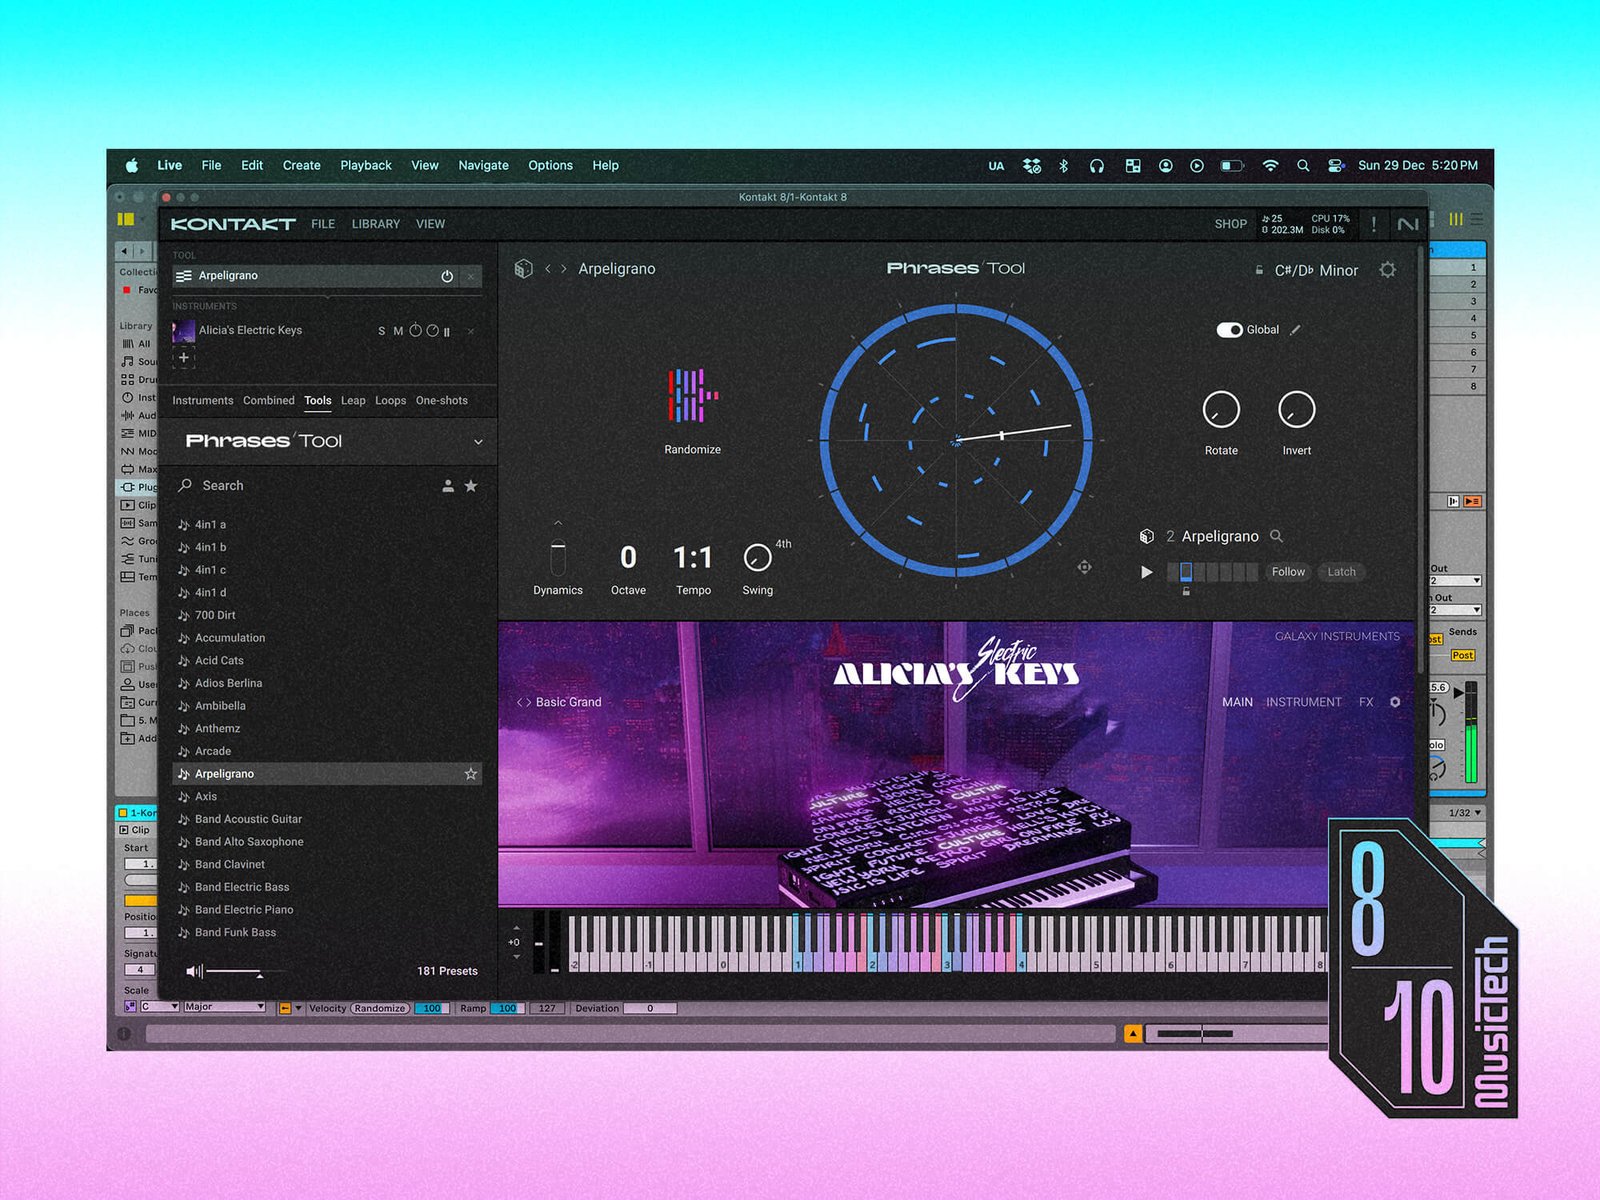The image size is (1600, 1200).
Task: Click the magnifier icon next to the Arpeligrano preset name
Action: tap(1277, 536)
